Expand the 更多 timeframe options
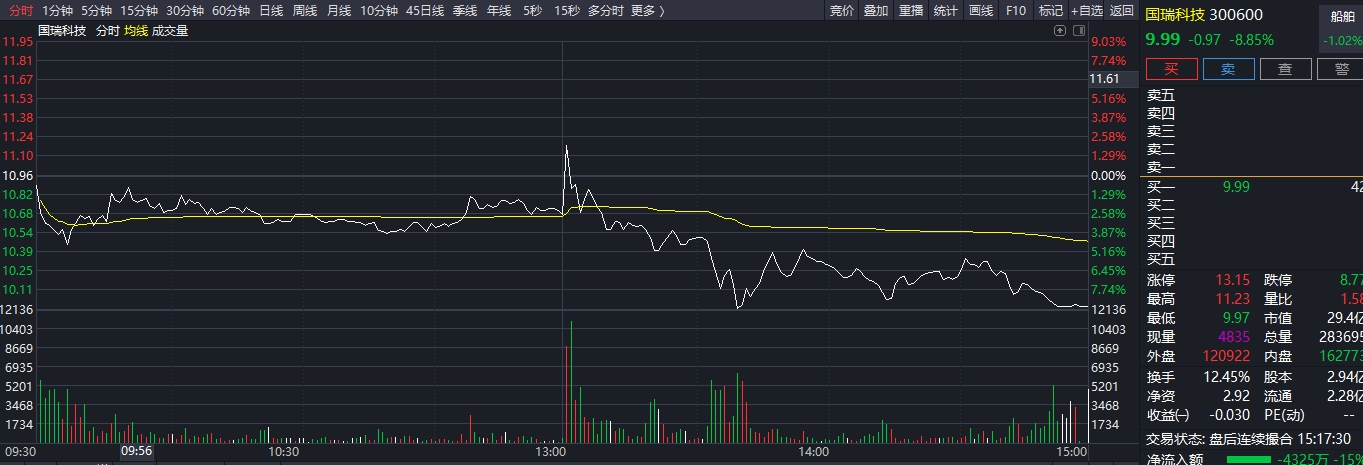 coord(646,10)
